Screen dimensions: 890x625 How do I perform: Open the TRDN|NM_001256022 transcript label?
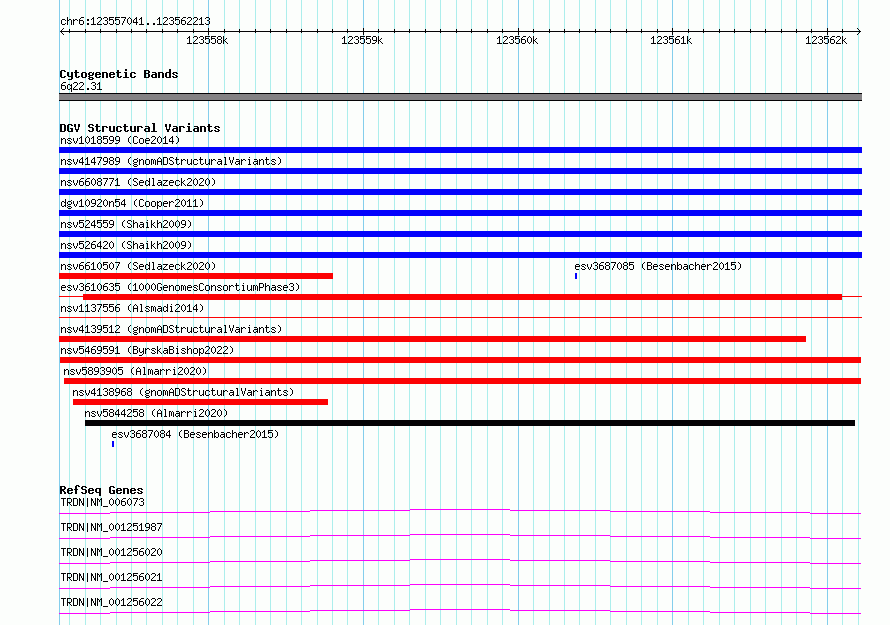point(111,602)
